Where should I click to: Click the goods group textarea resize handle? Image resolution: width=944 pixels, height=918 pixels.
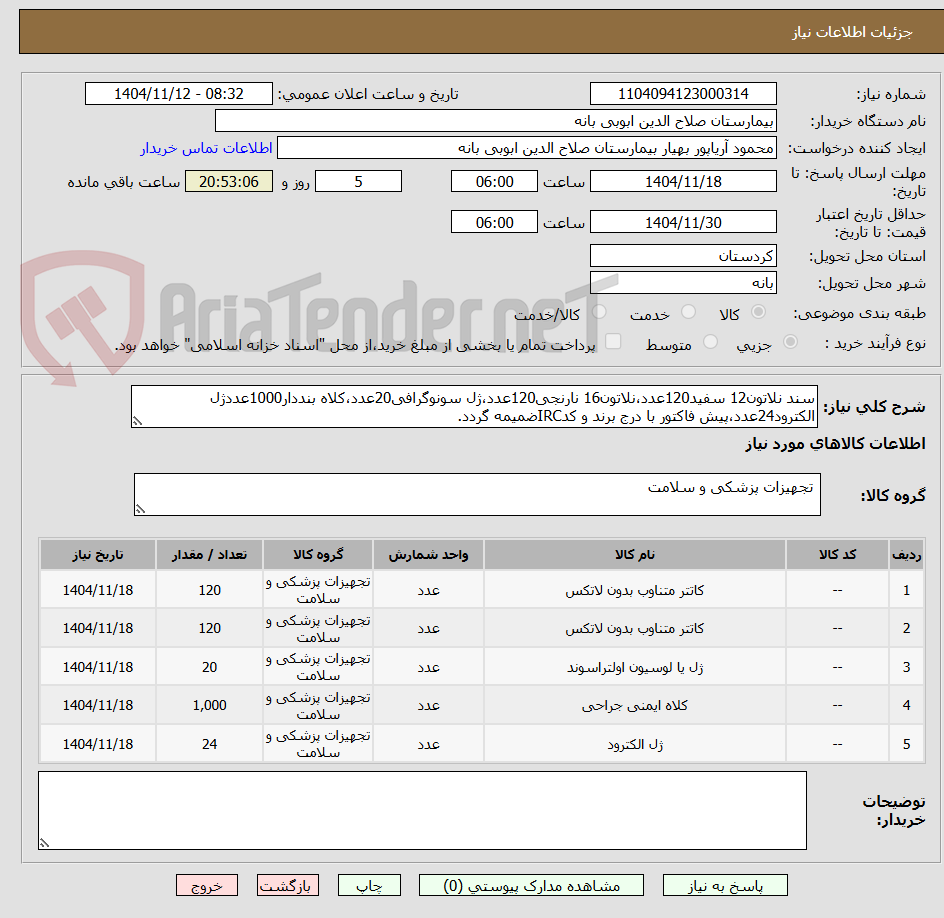pos(140,509)
